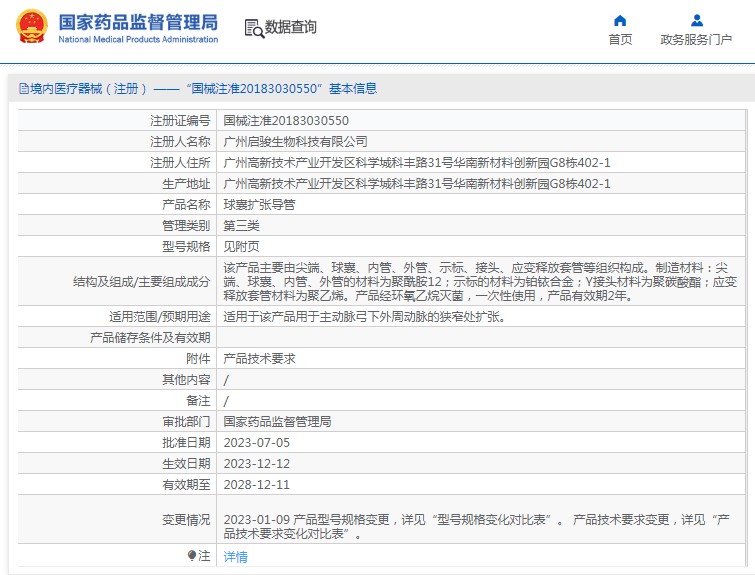Click the 注册人住所 address value
755x575 pixels.
click(417, 163)
